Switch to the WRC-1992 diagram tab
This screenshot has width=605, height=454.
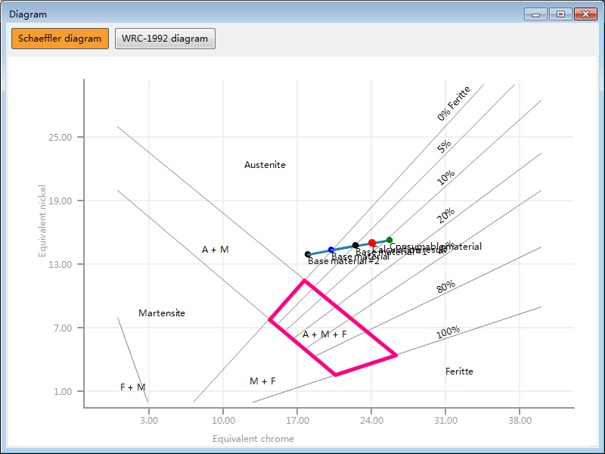pos(165,39)
